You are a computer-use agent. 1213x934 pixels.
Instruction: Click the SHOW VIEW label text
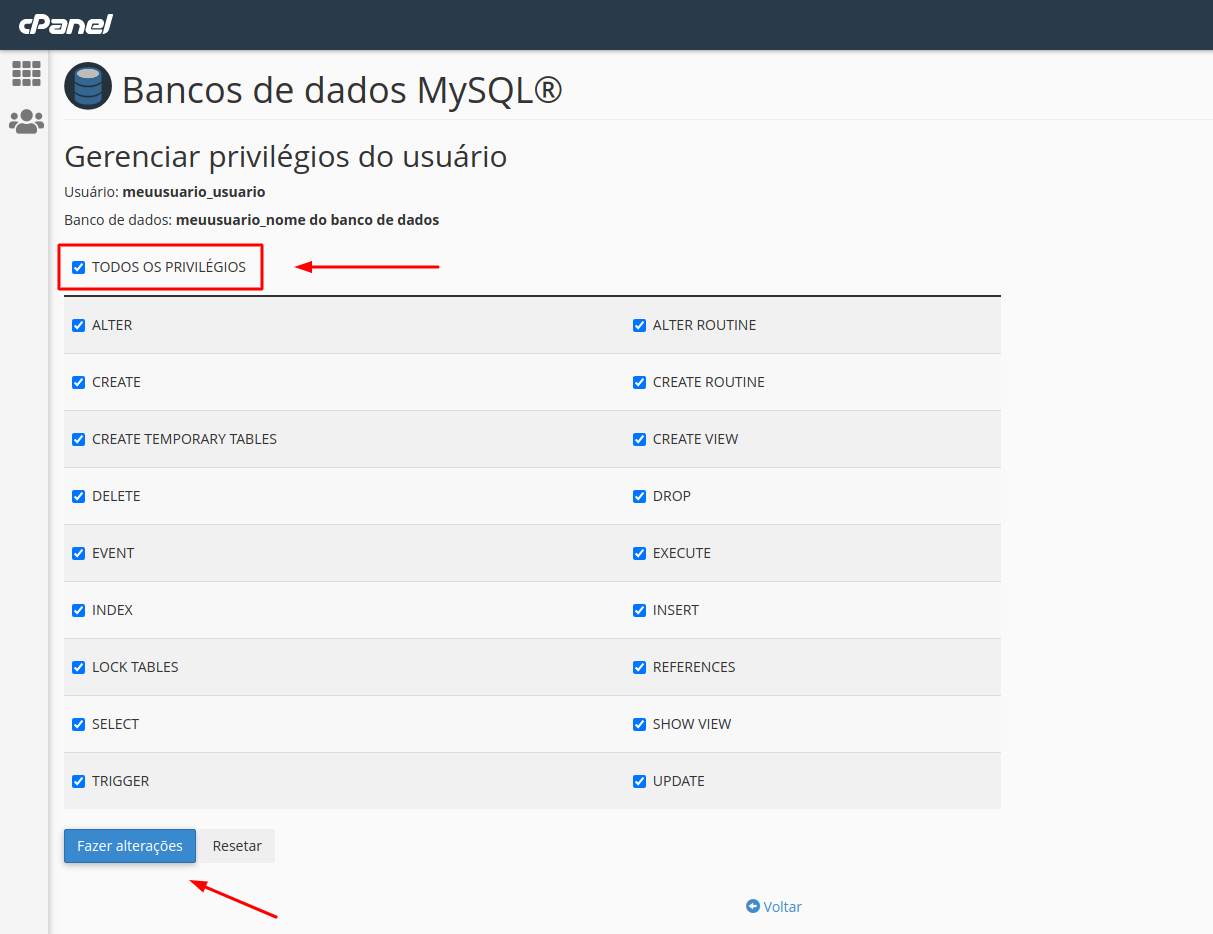(x=692, y=724)
